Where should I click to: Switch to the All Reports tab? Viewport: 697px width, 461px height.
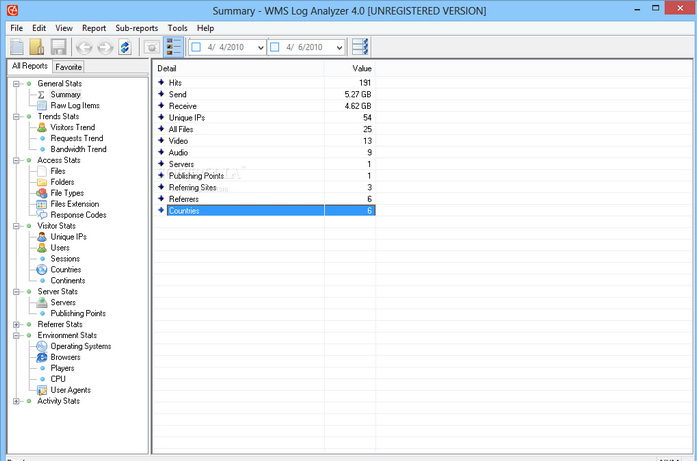coord(29,66)
